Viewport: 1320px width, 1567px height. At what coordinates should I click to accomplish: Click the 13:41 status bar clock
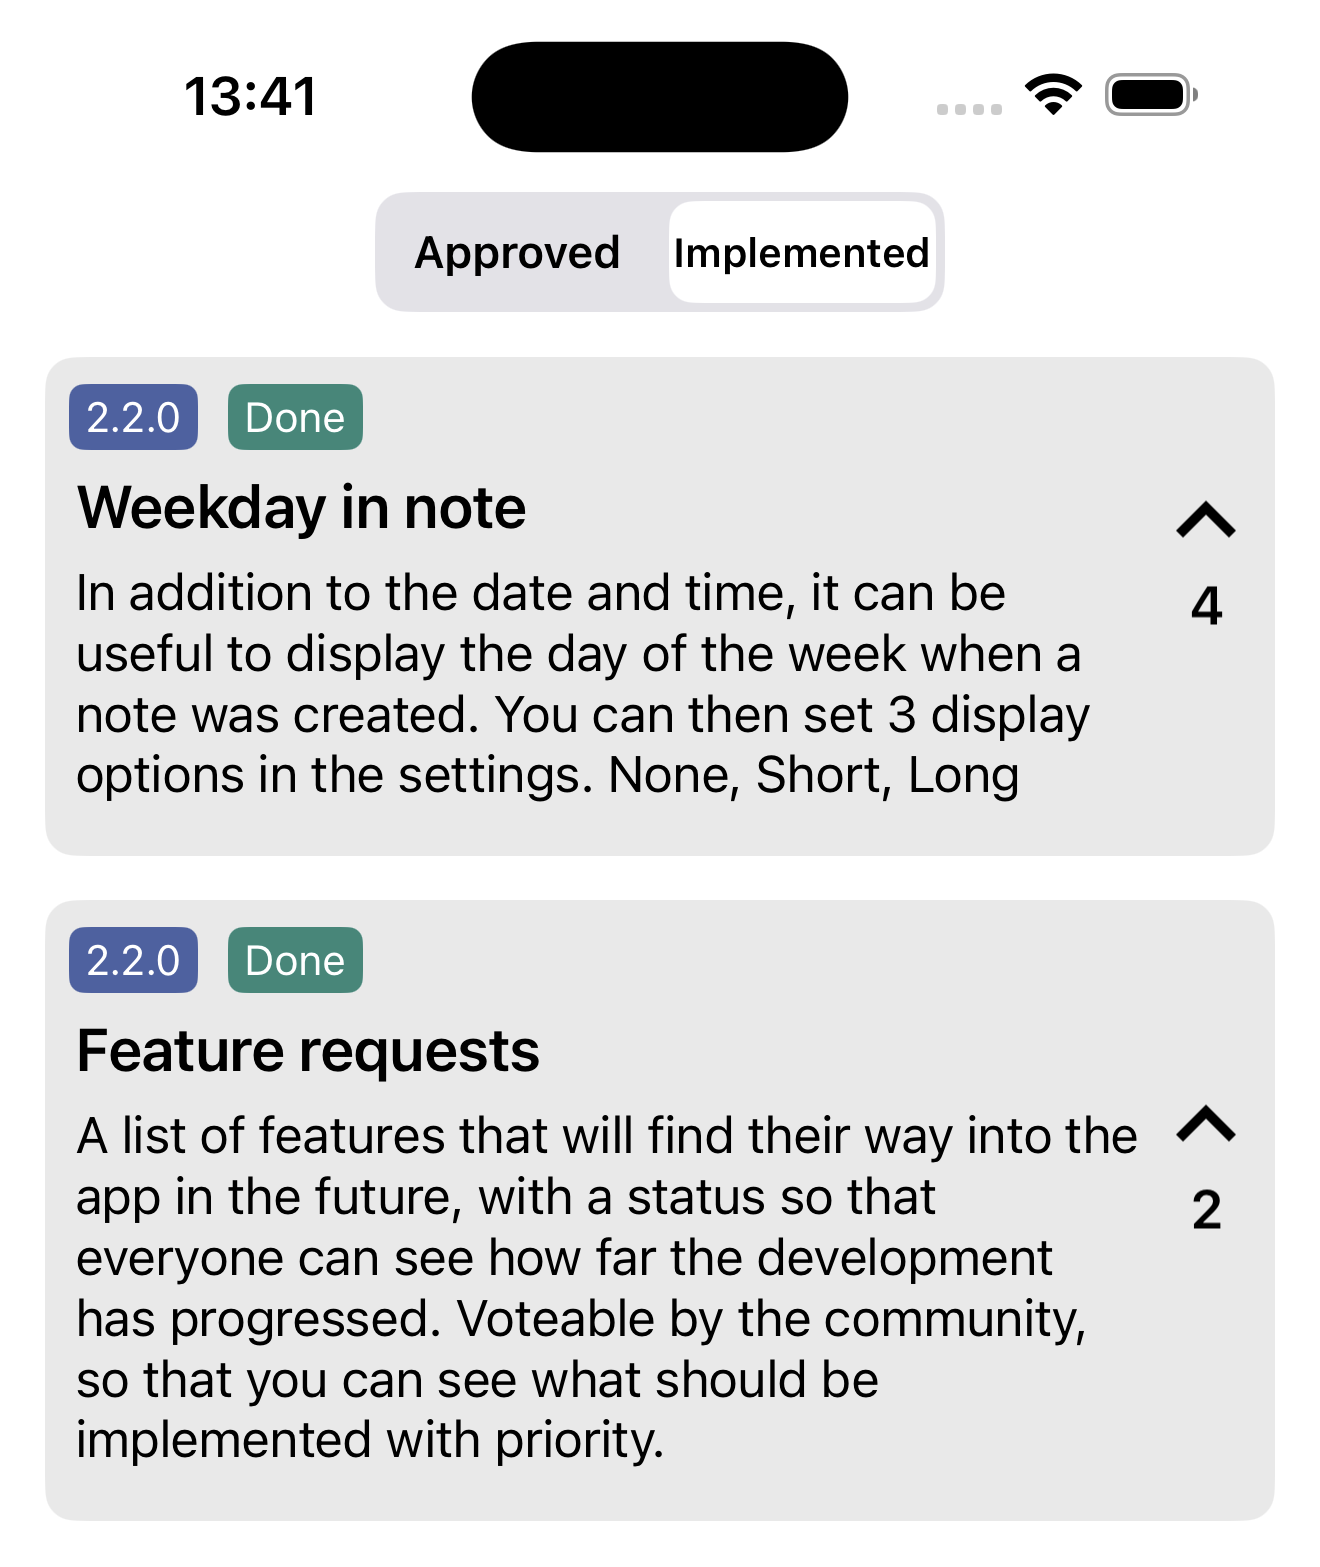[250, 97]
